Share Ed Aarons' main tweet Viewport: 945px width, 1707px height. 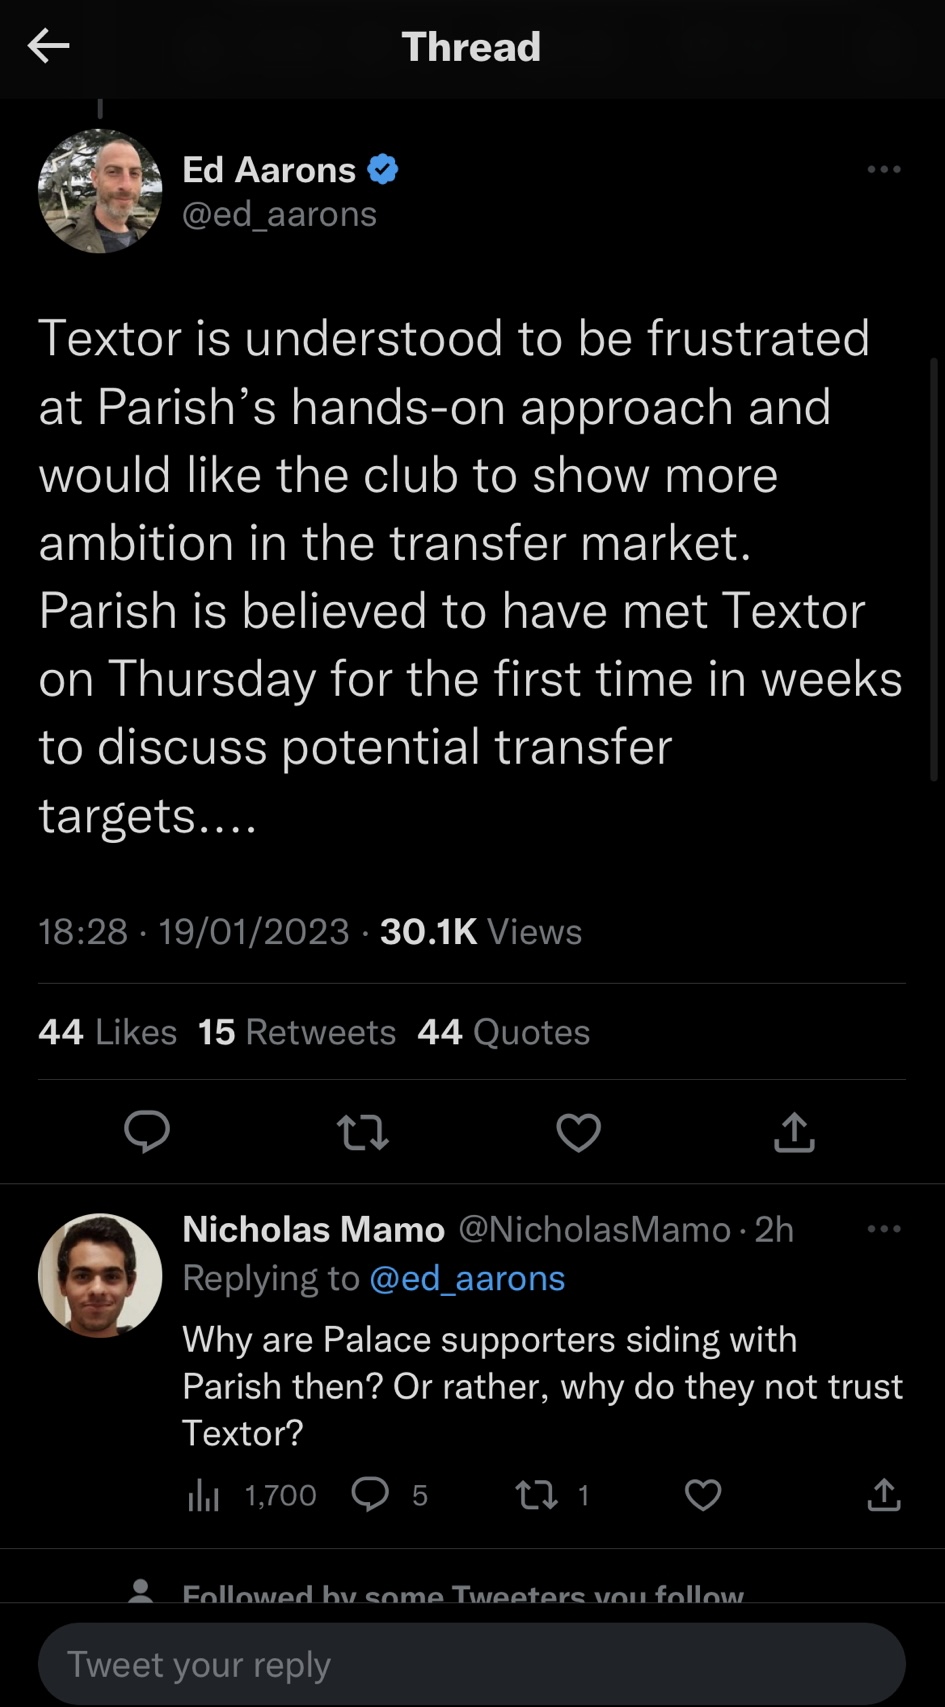click(x=794, y=1132)
